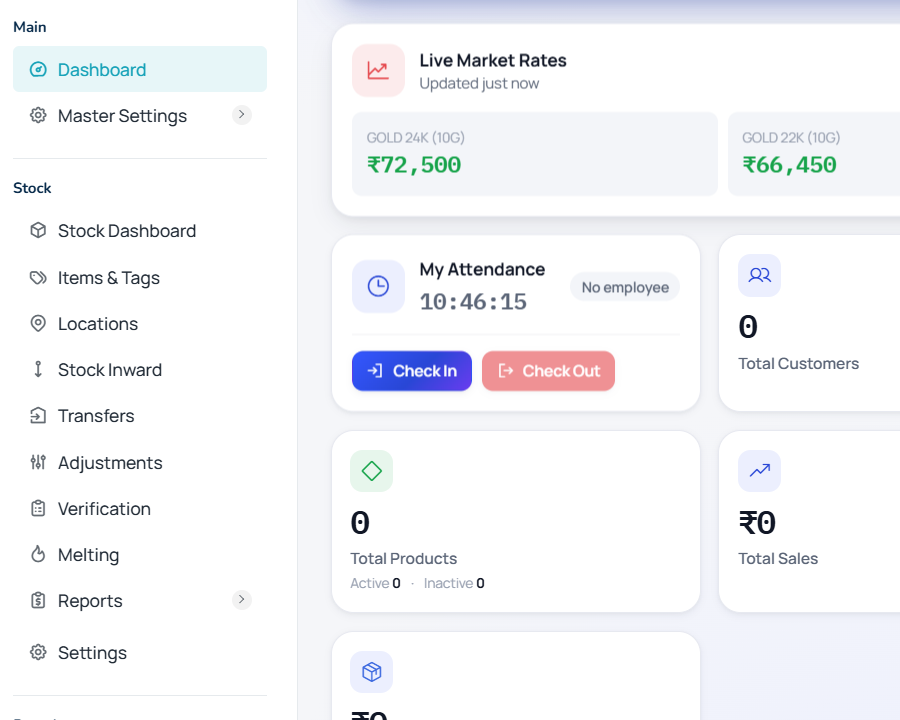The image size is (900, 720).
Task: Click the Stock Settings gear icon
Action: [38, 652]
